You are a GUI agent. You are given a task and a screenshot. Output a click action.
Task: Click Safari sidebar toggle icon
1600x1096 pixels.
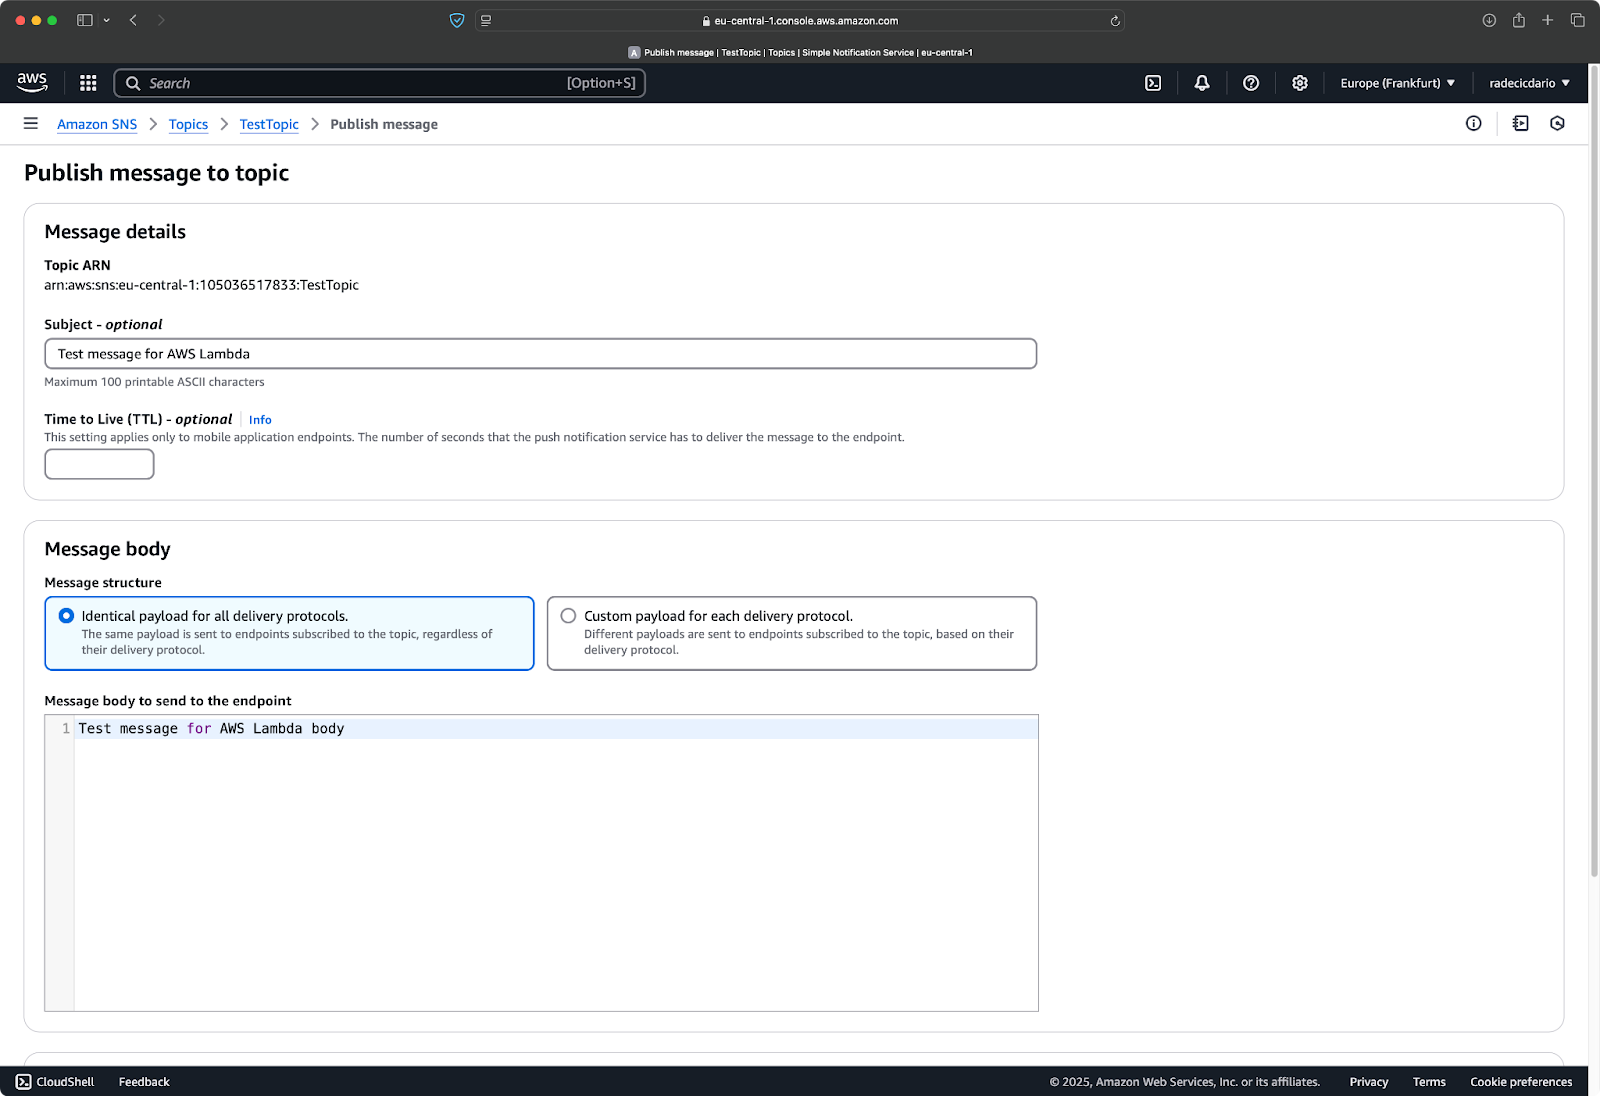coord(85,20)
